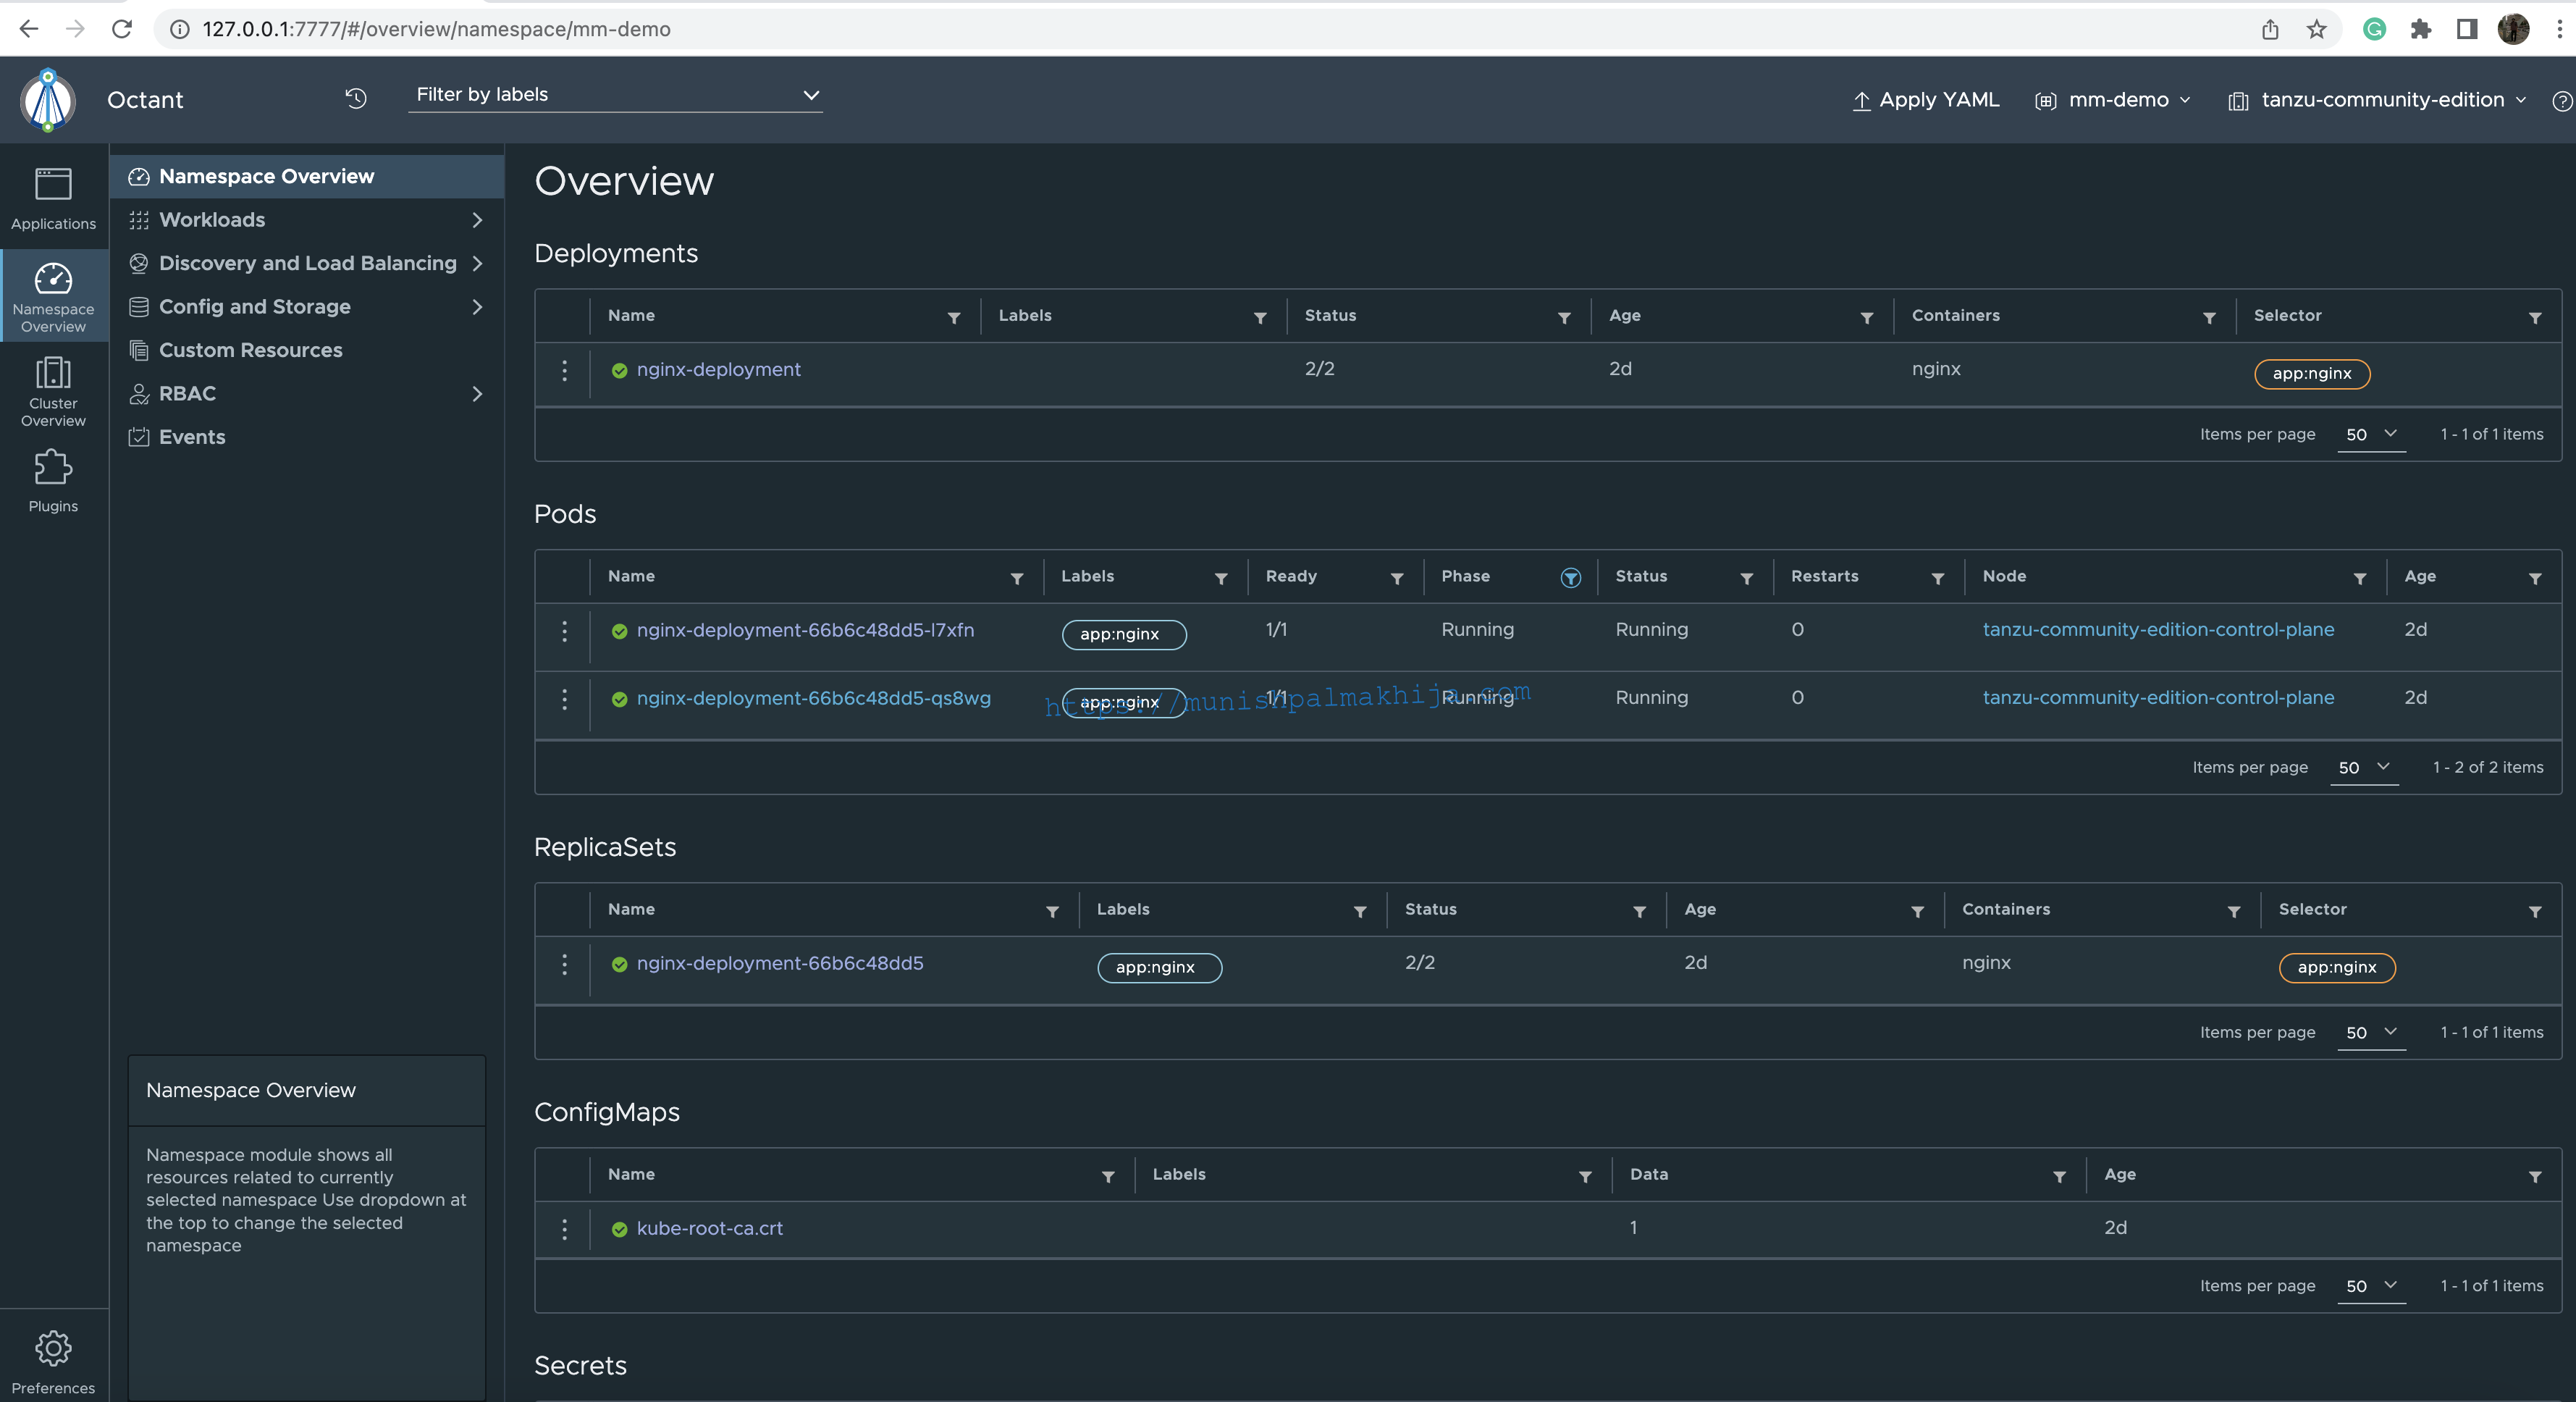2576x1402 pixels.
Task: Click app:nginx label on pod l7xfn
Action: (1123, 635)
